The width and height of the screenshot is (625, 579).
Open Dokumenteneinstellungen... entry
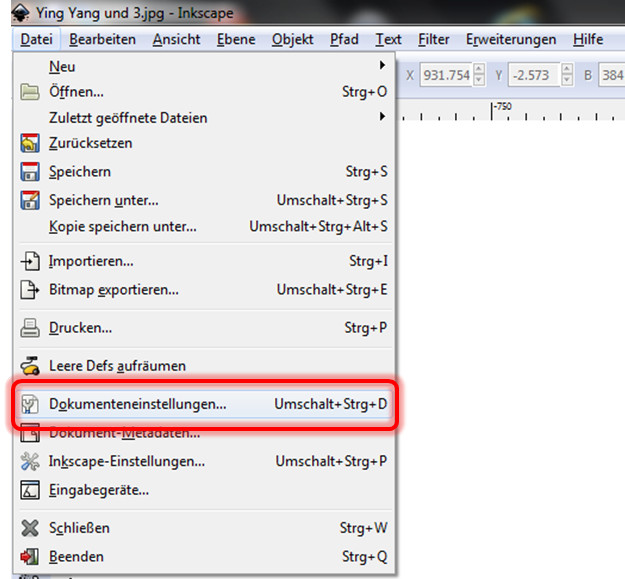[x=204, y=404]
